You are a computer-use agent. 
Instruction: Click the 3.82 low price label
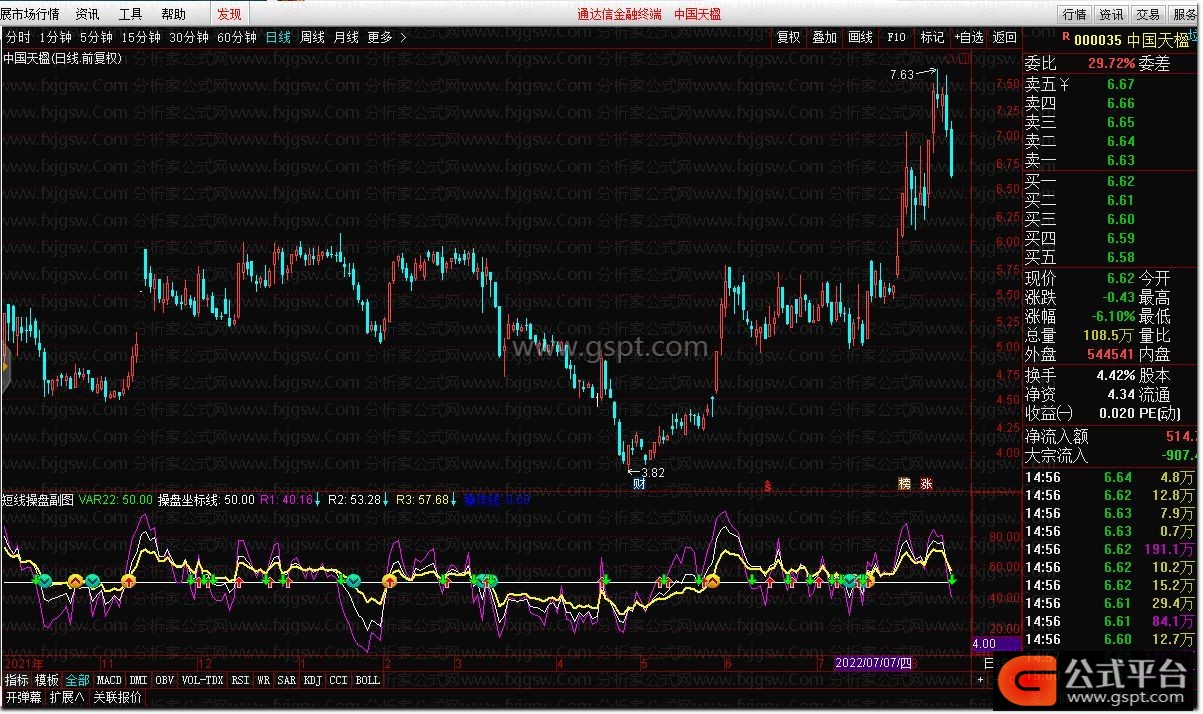point(653,472)
